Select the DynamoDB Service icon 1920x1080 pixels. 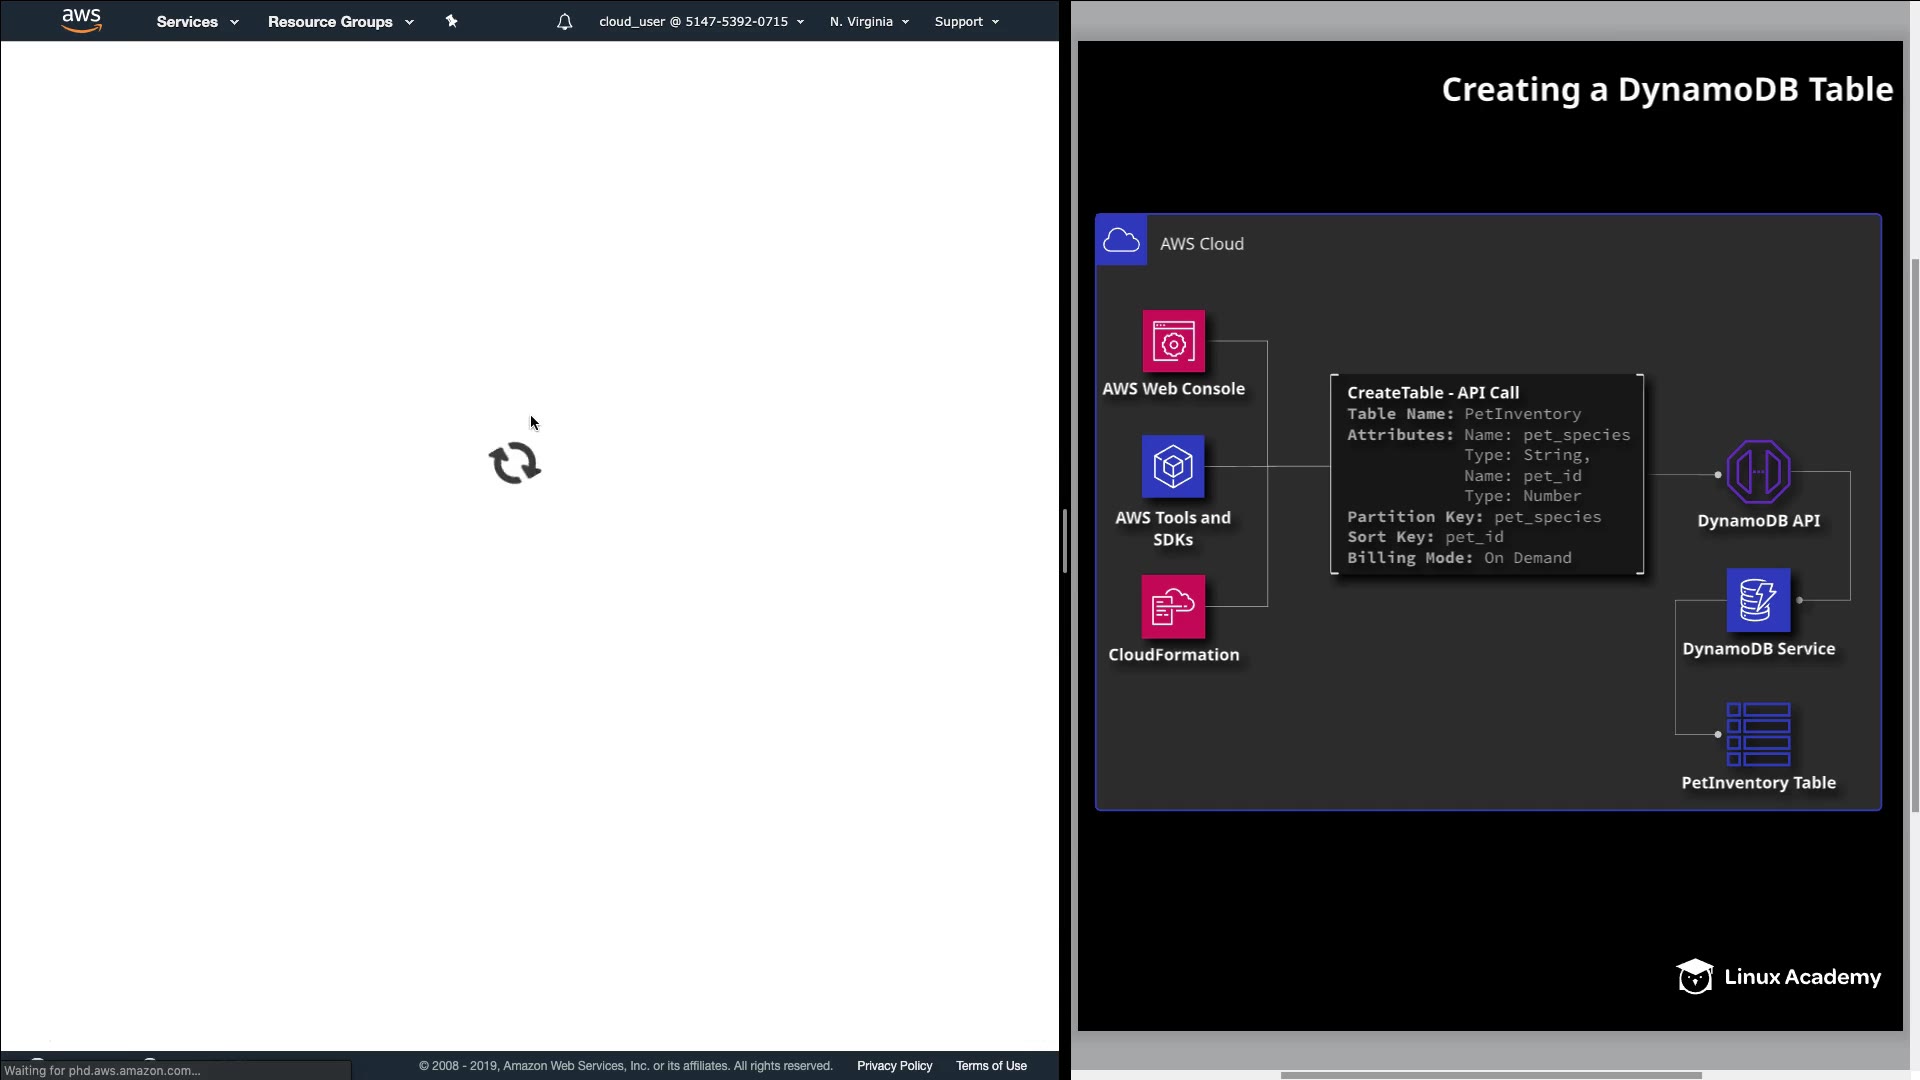pyautogui.click(x=1758, y=600)
